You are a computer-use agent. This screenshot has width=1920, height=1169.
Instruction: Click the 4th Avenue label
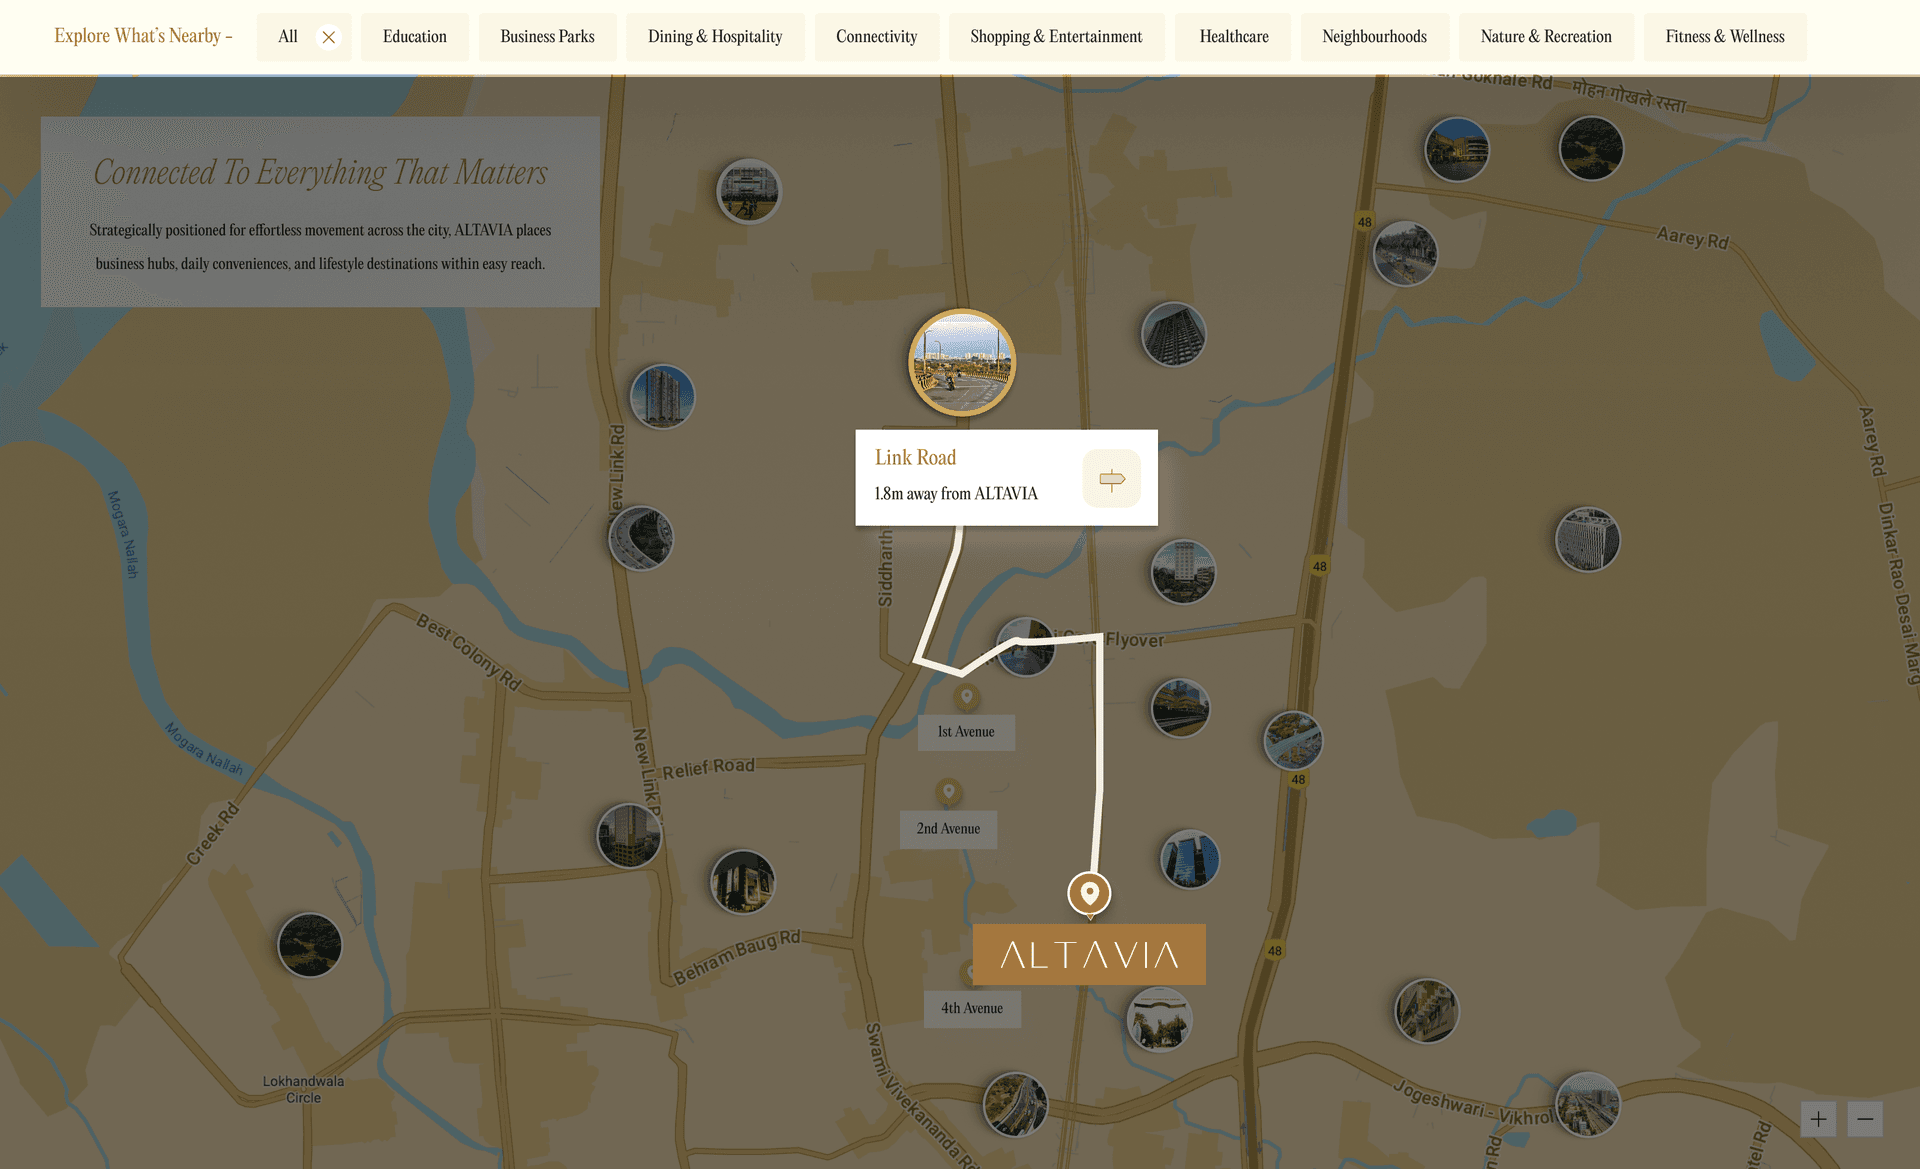972,1009
